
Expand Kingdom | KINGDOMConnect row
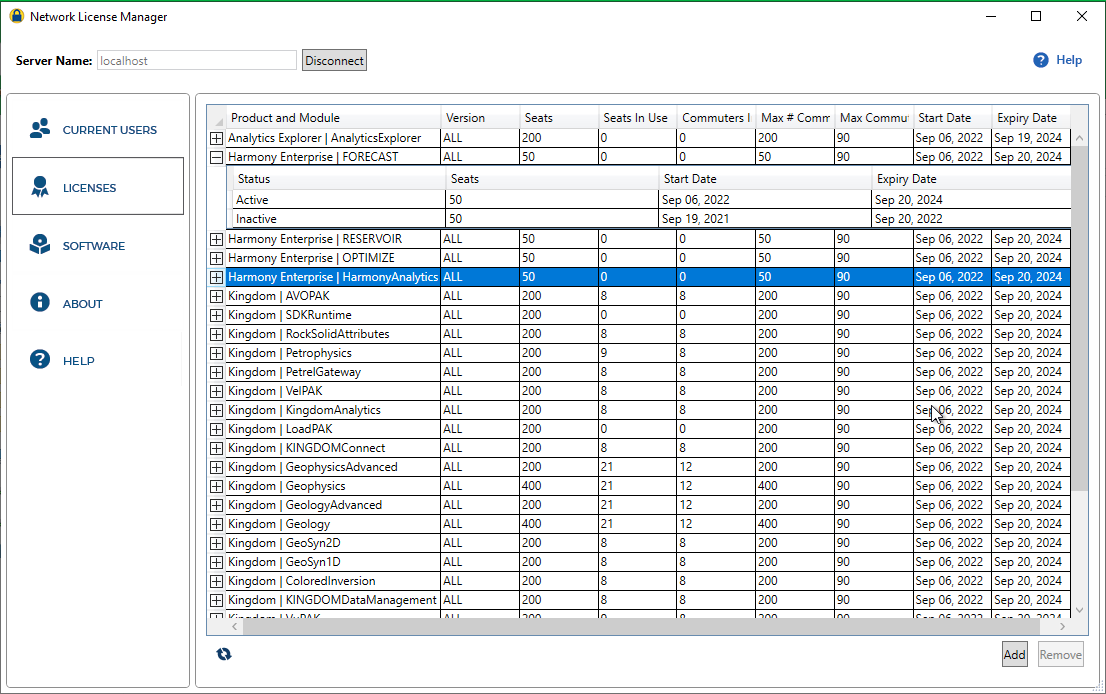[217, 449]
